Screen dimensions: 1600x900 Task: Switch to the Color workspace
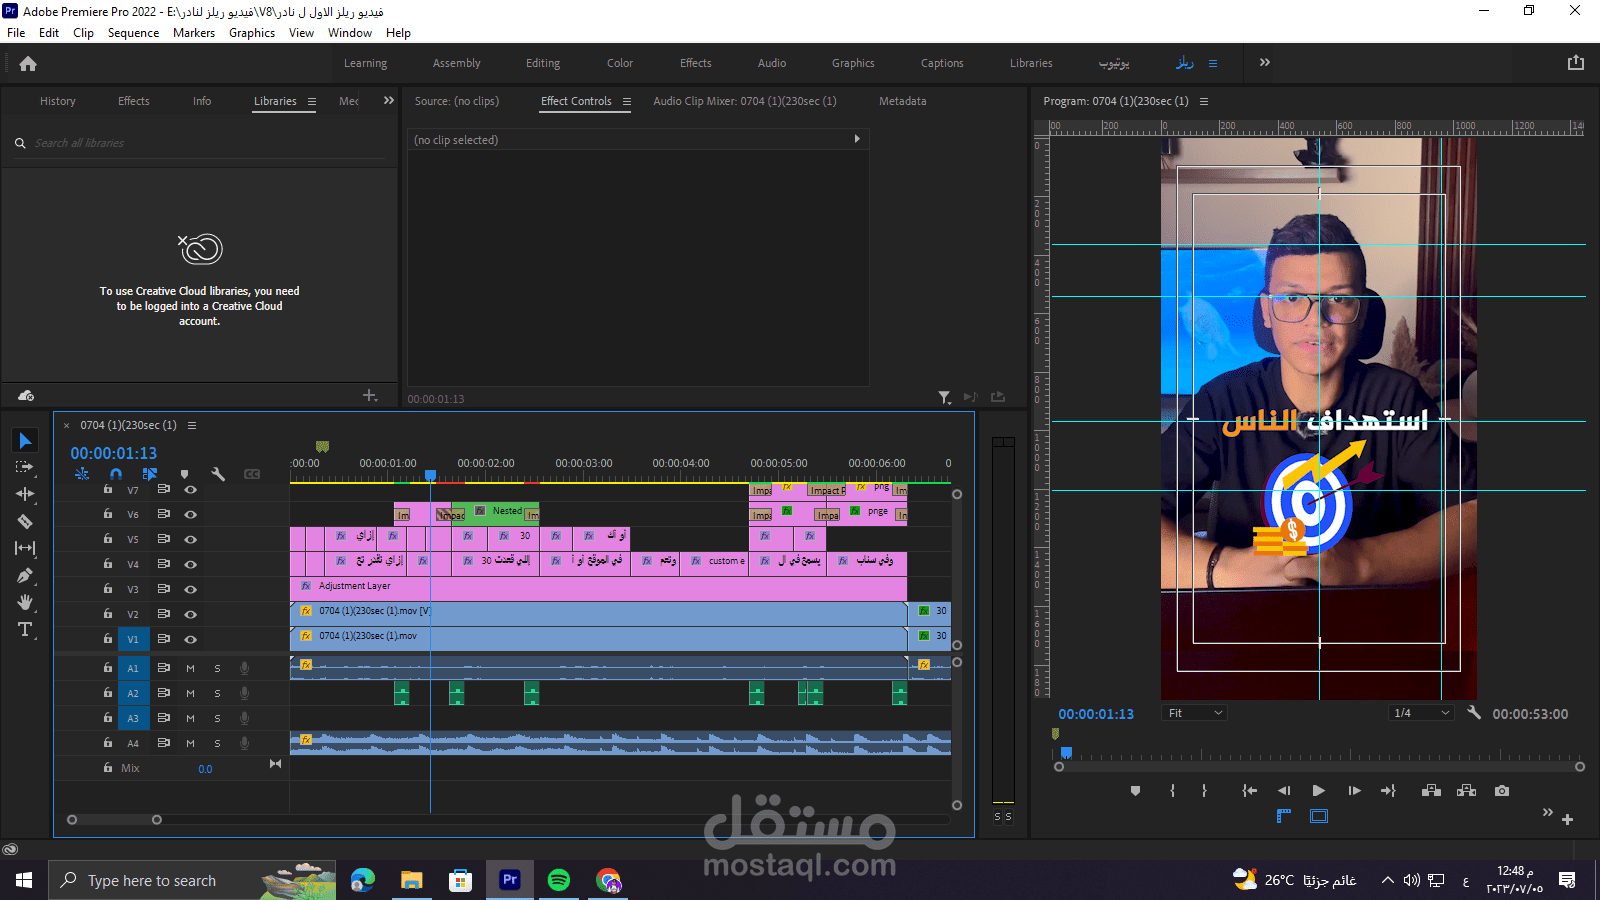(620, 63)
